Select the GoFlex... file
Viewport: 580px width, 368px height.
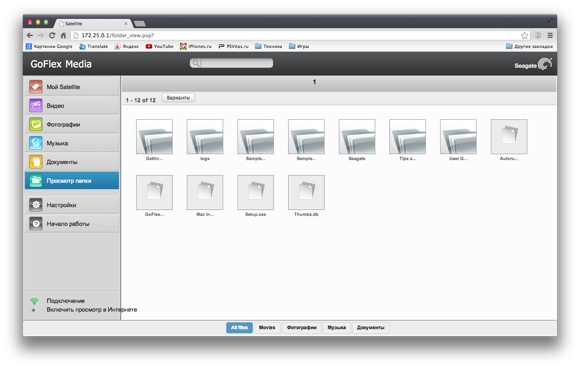pyautogui.click(x=154, y=192)
